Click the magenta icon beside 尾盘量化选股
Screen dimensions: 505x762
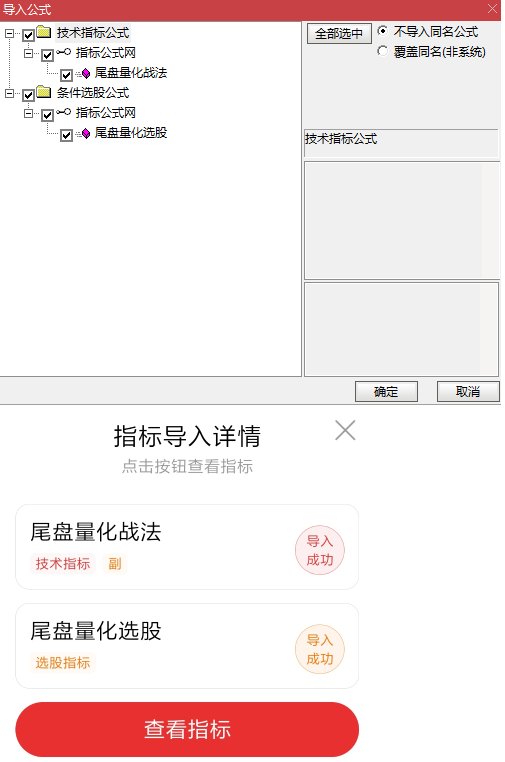click(x=86, y=133)
